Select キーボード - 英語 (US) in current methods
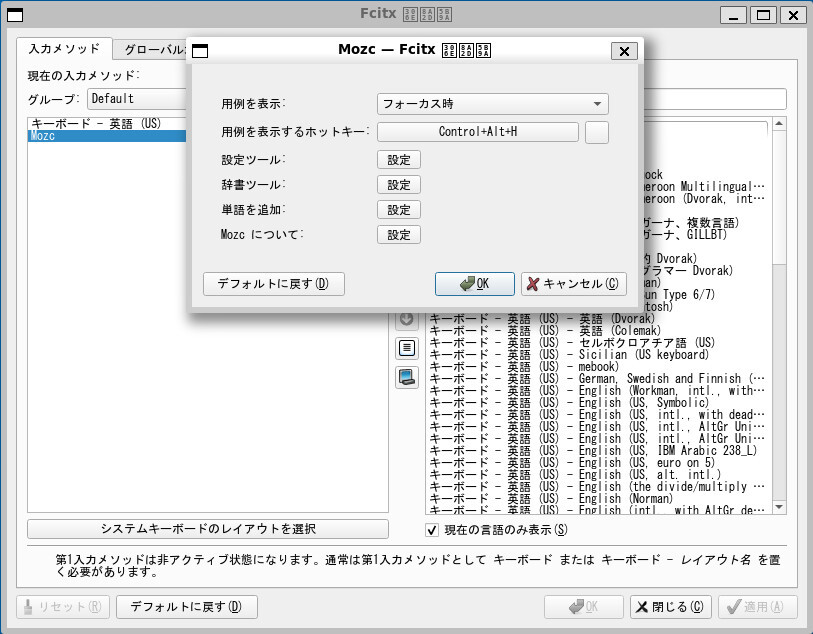813x634 pixels. point(107,123)
